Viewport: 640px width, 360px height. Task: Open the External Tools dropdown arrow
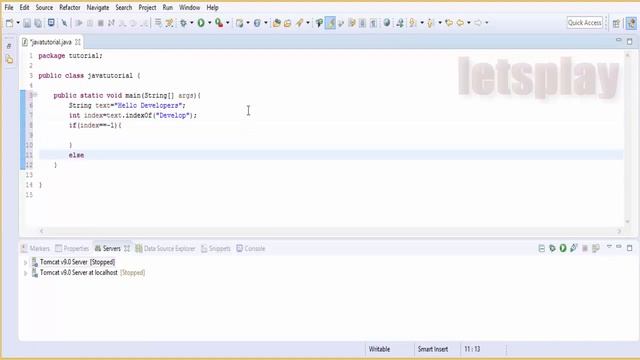[x=227, y=23]
